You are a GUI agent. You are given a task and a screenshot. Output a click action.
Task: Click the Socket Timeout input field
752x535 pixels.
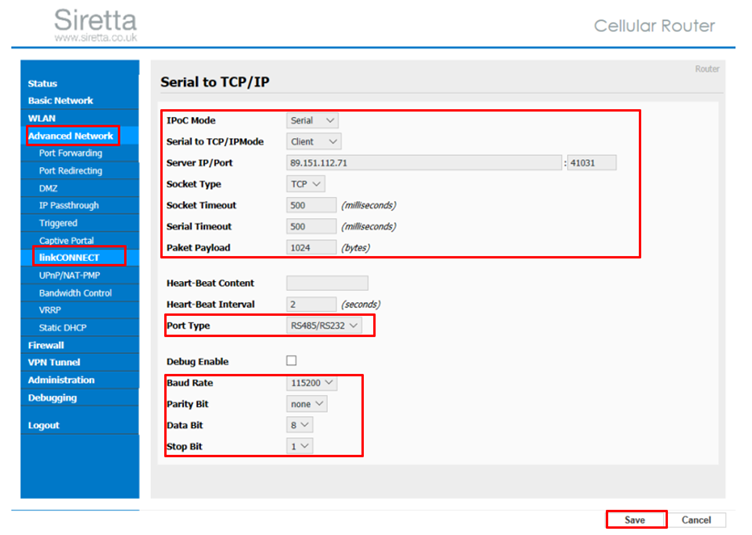pyautogui.click(x=311, y=205)
